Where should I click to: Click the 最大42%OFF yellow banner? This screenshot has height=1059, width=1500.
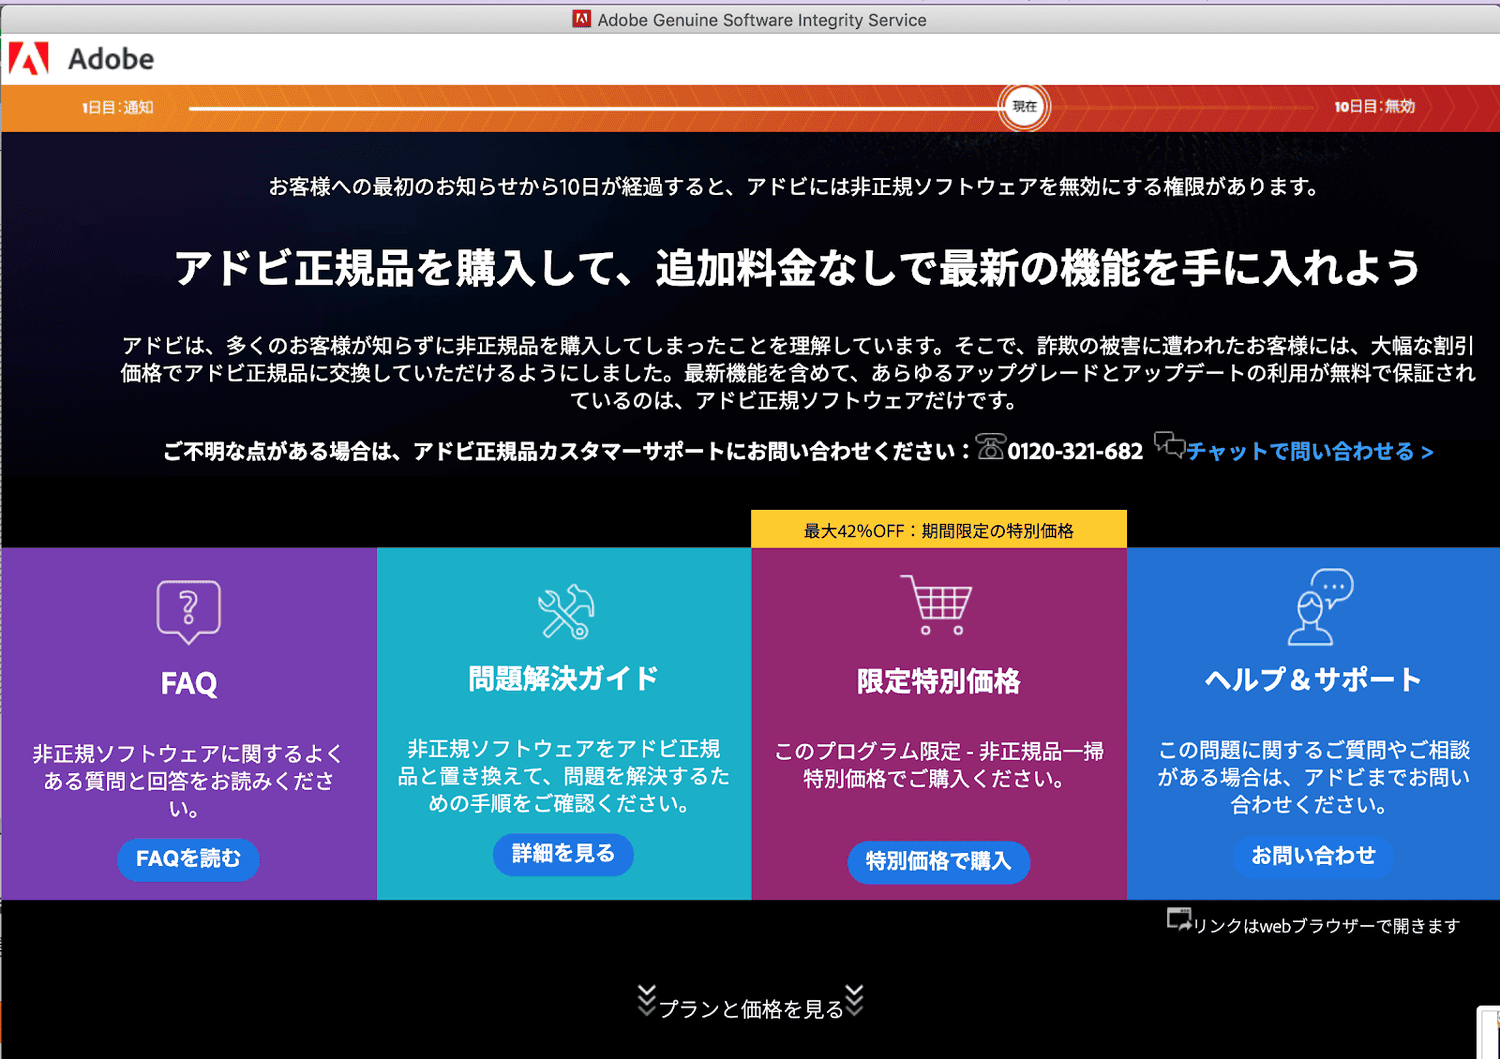point(939,530)
